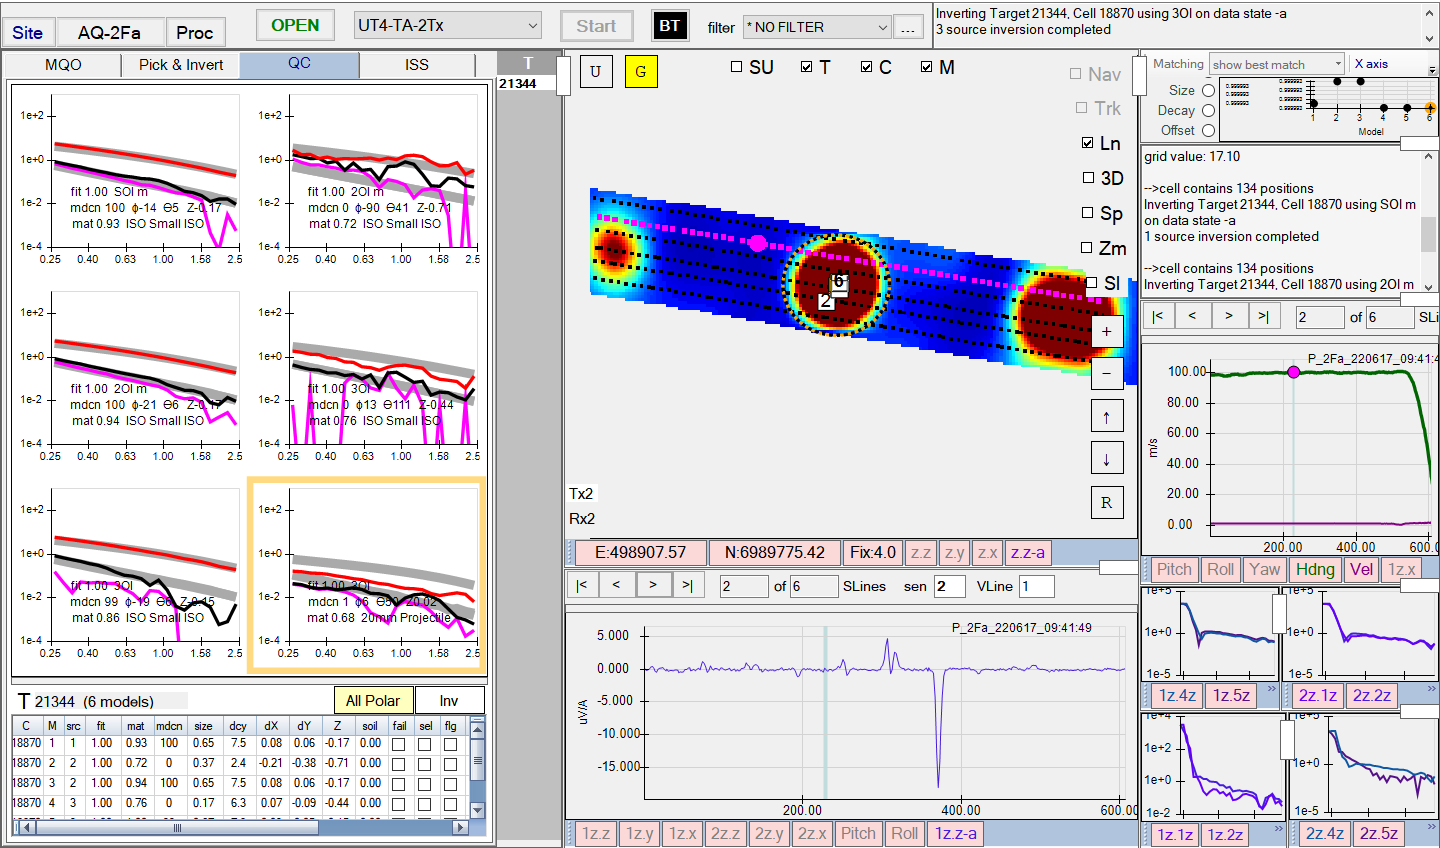Jump to first SLine in center navigation
Viewport: 1440px width, 848px height.
coord(582,585)
